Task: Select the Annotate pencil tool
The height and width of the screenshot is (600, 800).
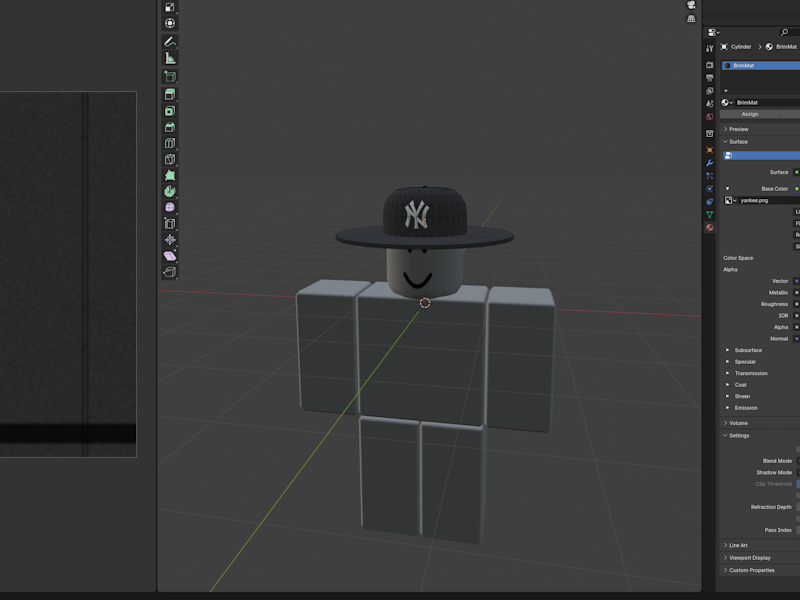Action: pyautogui.click(x=170, y=42)
